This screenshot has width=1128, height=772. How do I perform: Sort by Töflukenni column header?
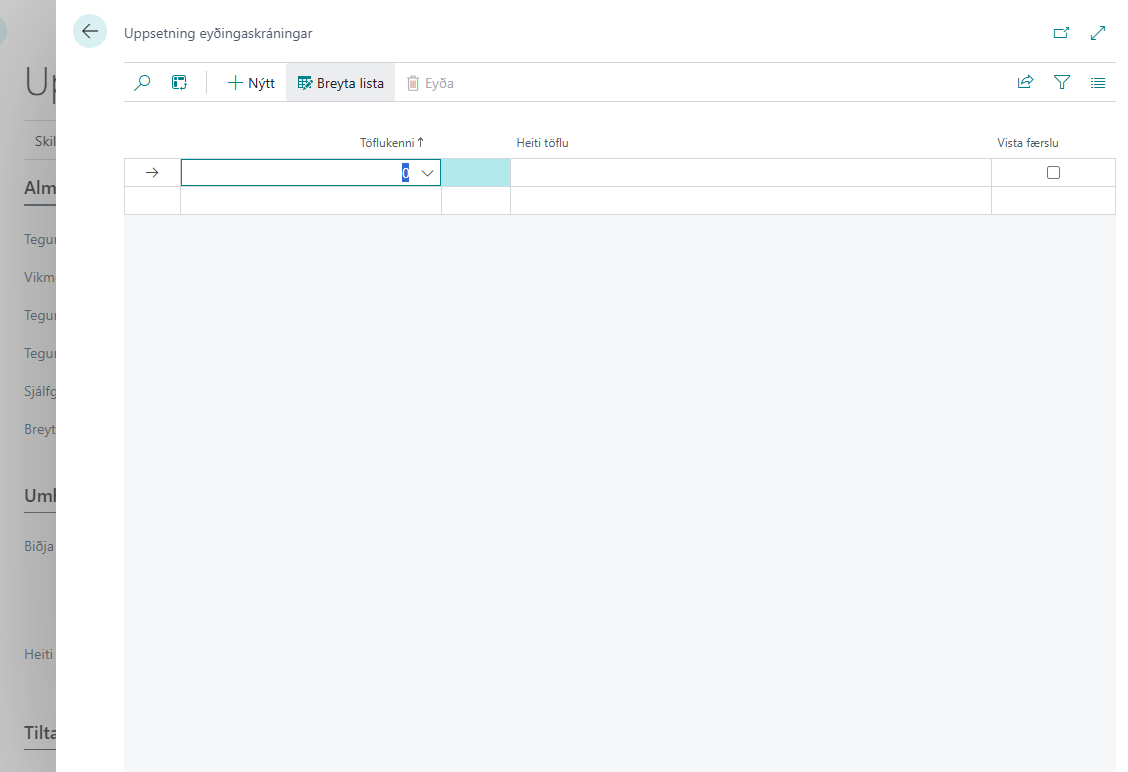(x=391, y=143)
